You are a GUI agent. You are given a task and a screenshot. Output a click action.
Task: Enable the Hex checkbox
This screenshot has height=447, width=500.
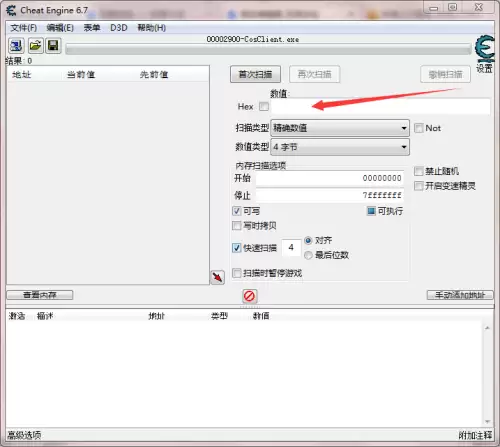(264, 107)
